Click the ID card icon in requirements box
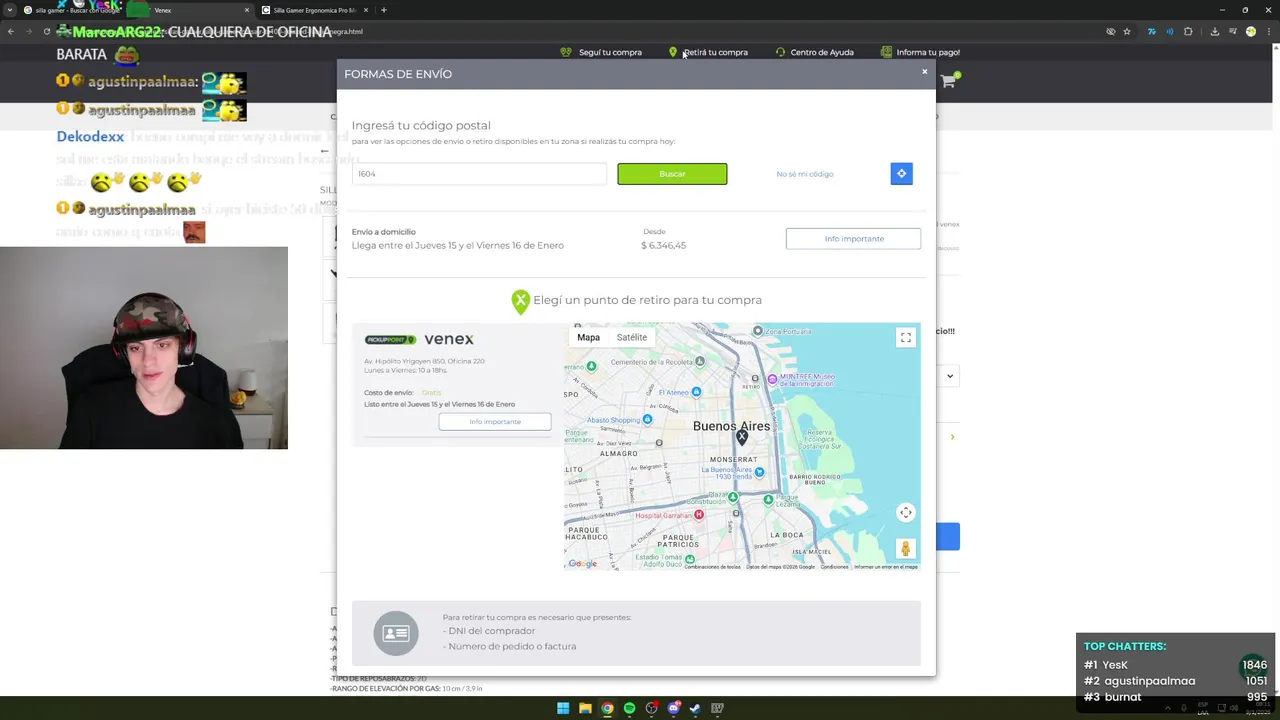This screenshot has height=720, width=1280. click(396, 633)
